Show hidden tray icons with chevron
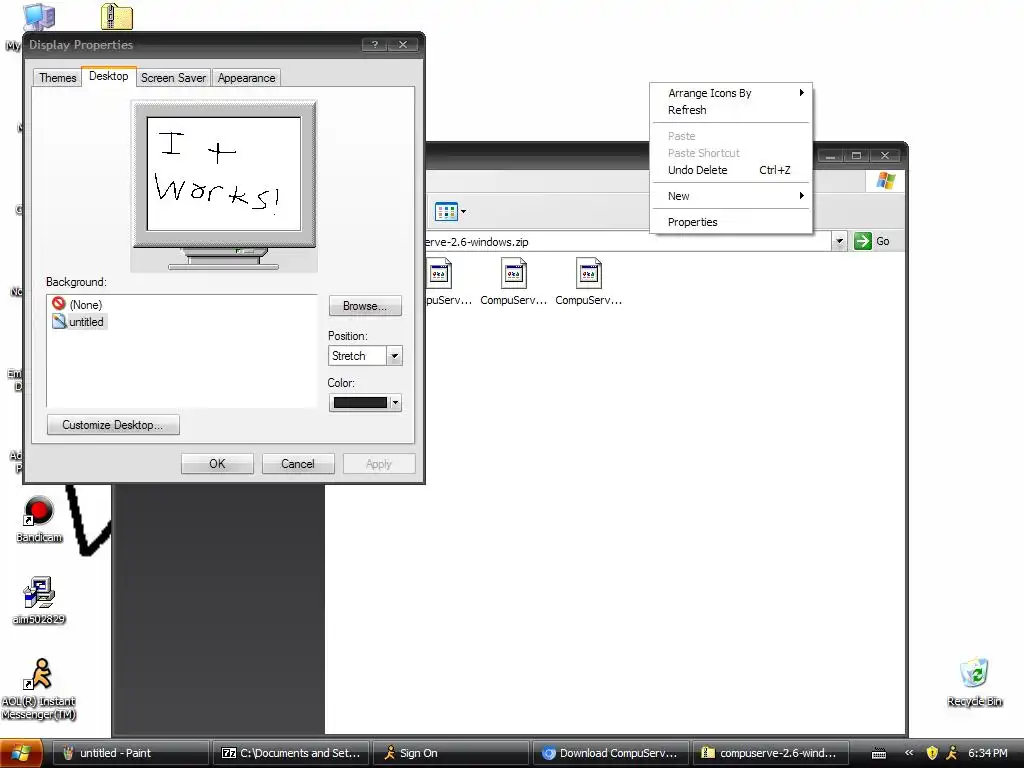This screenshot has height=768, width=1024. tap(908, 753)
